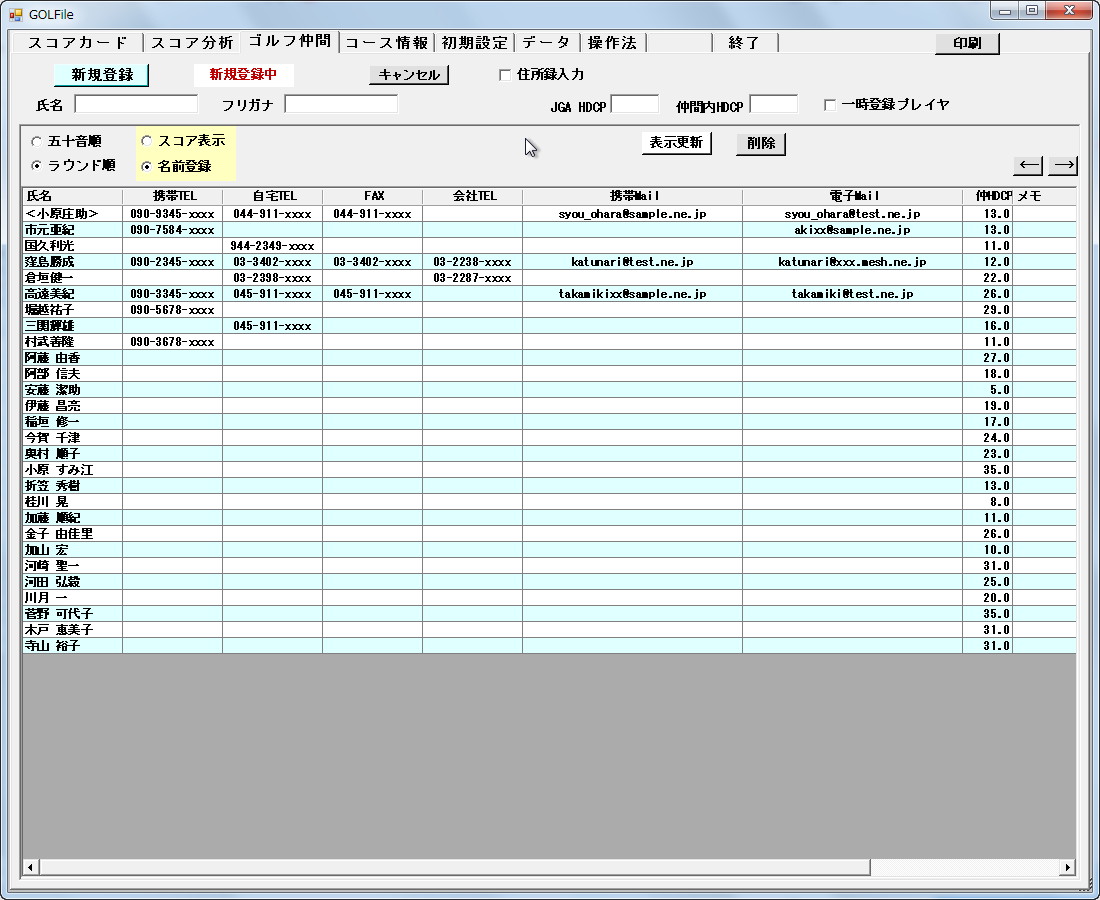Click the 印刷 print button
The height and width of the screenshot is (900, 1100).
coord(967,43)
